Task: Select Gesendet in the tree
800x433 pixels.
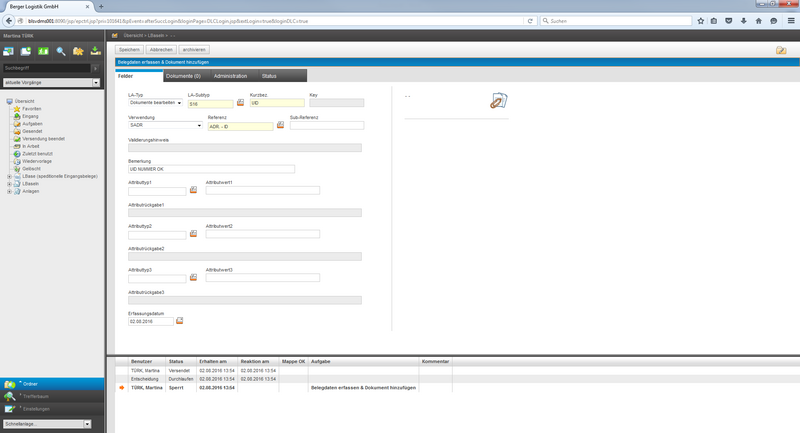Action: (32, 131)
